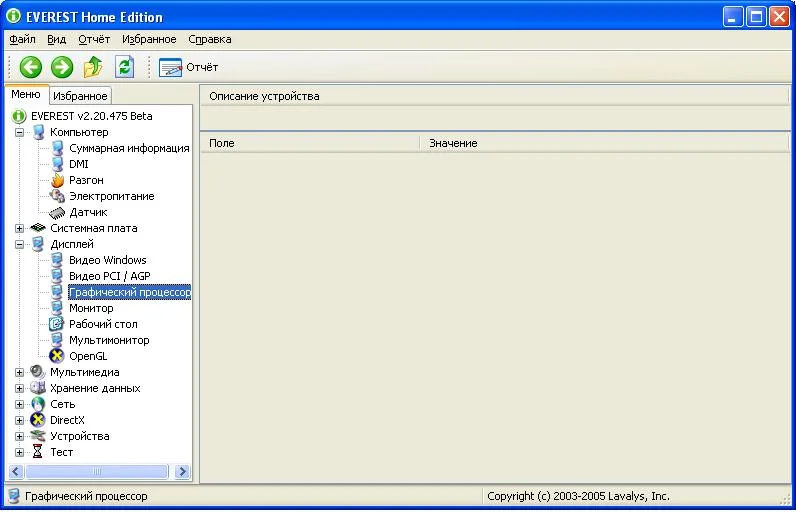Maximize the EVEREST Home Edition window
The width and height of the screenshot is (796, 512).
tap(756, 17)
